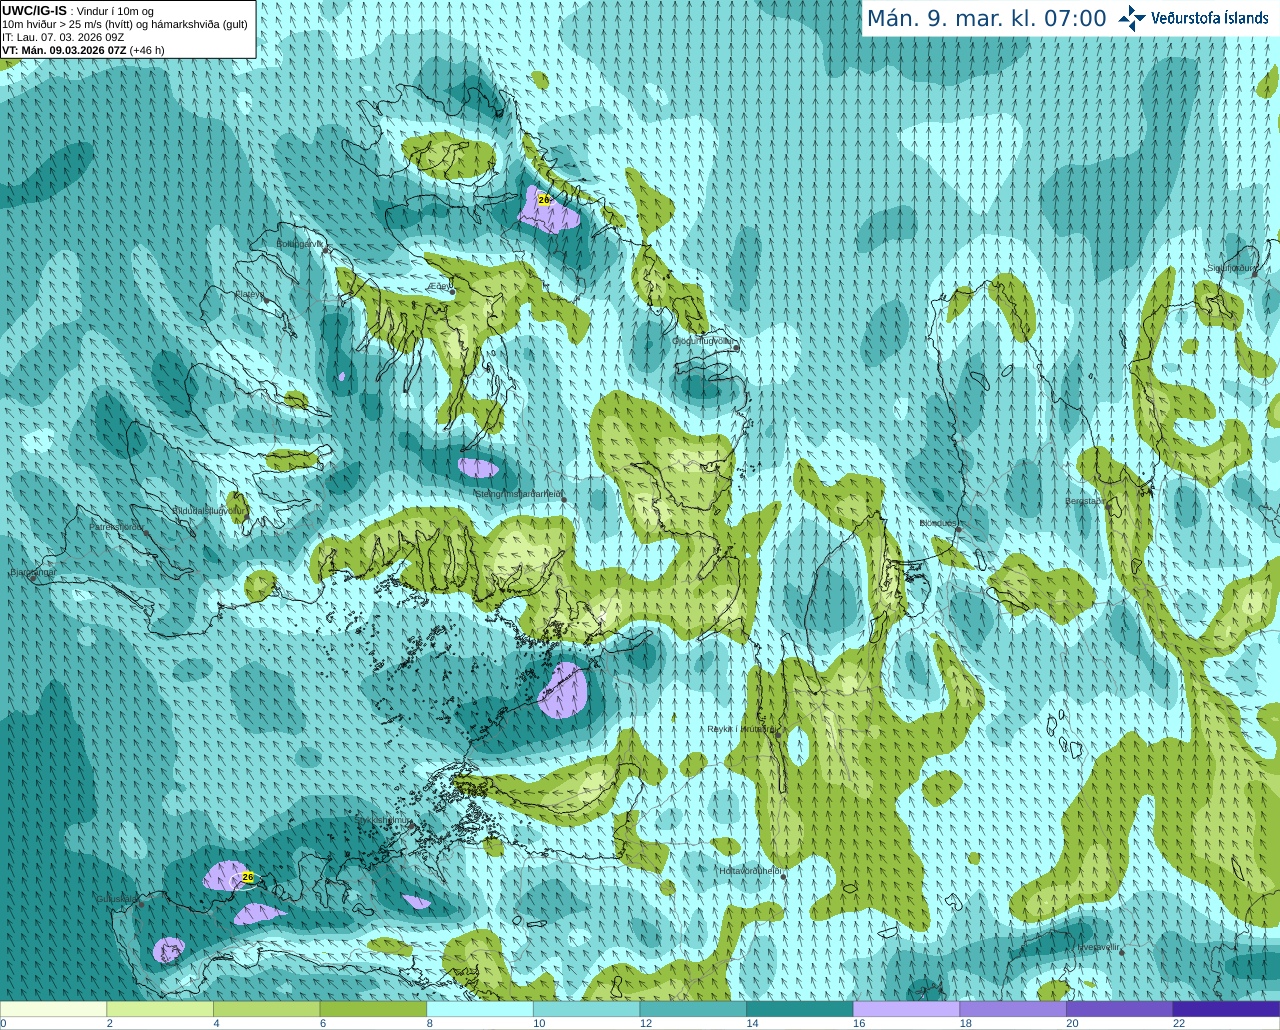Click the 12–14 m/s teal legend swatch
The width and height of the screenshot is (1280, 1030).
(693, 1009)
